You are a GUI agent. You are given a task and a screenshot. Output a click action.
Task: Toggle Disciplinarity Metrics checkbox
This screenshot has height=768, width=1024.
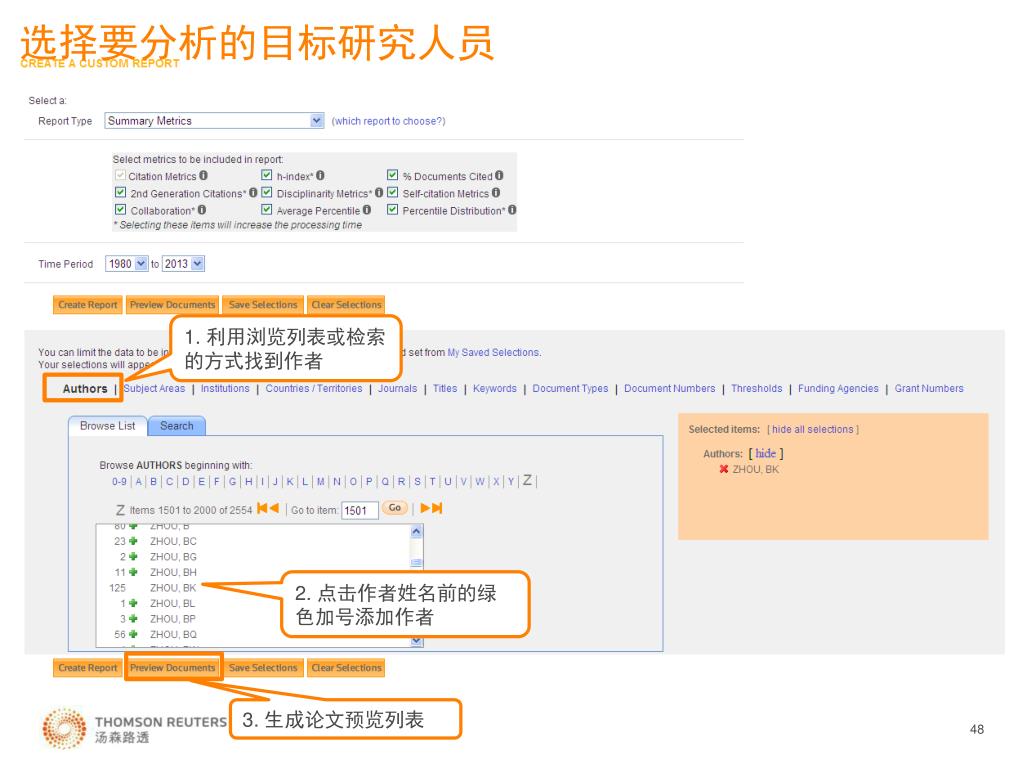coord(266,192)
